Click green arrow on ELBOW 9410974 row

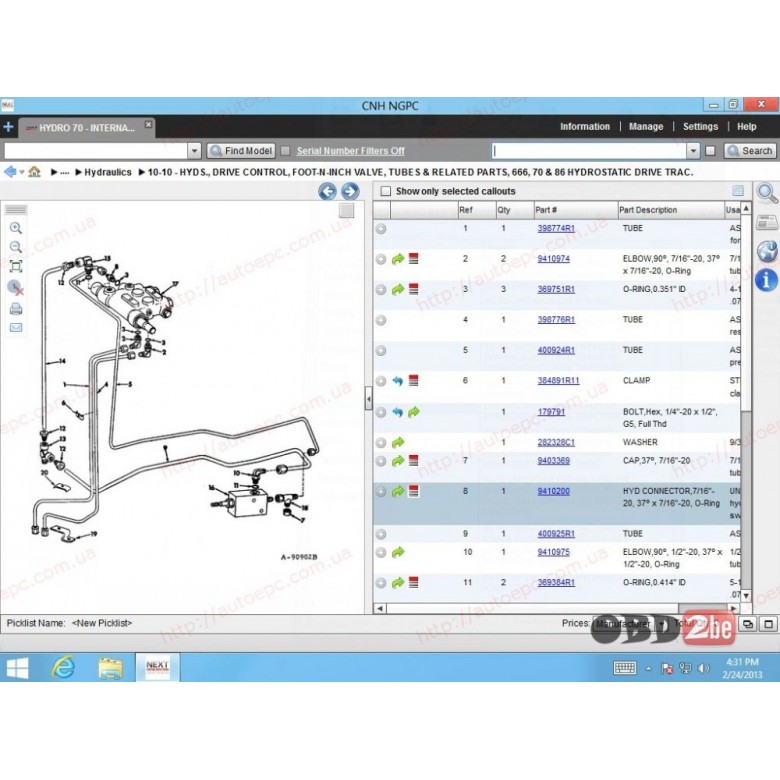point(397,259)
